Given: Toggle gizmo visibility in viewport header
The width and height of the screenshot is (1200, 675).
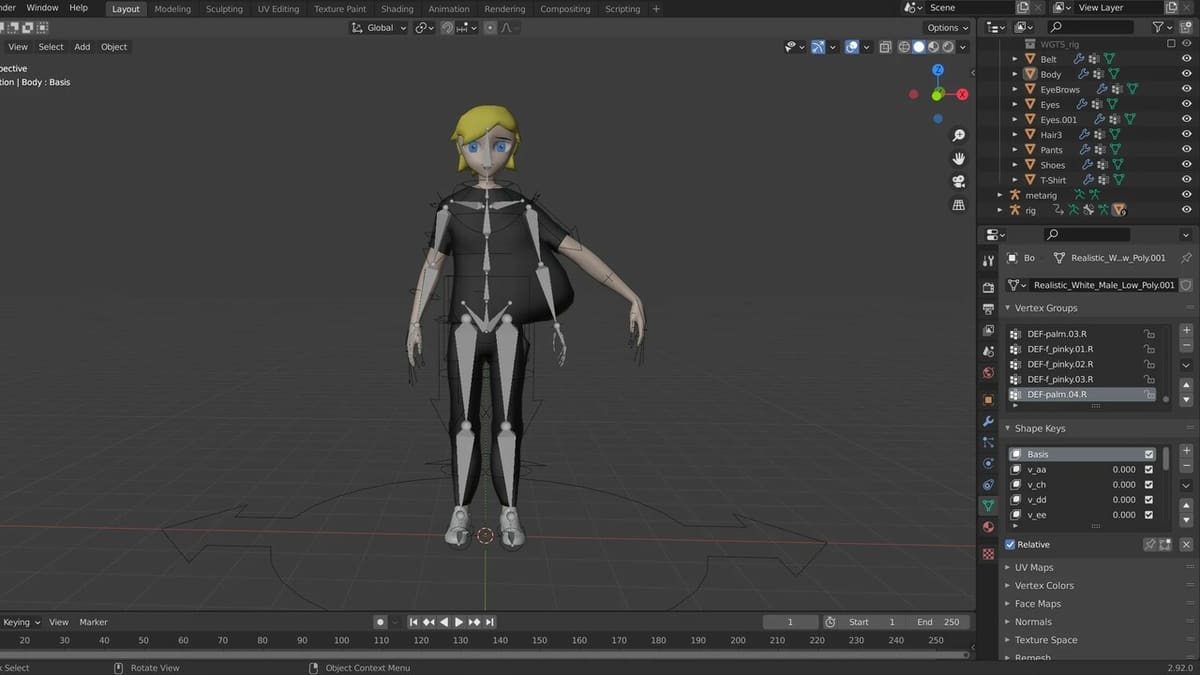Looking at the screenshot, I should point(819,47).
